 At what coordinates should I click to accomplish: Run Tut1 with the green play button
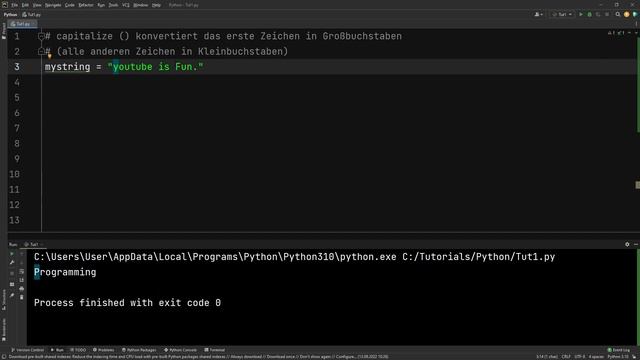[581, 14]
